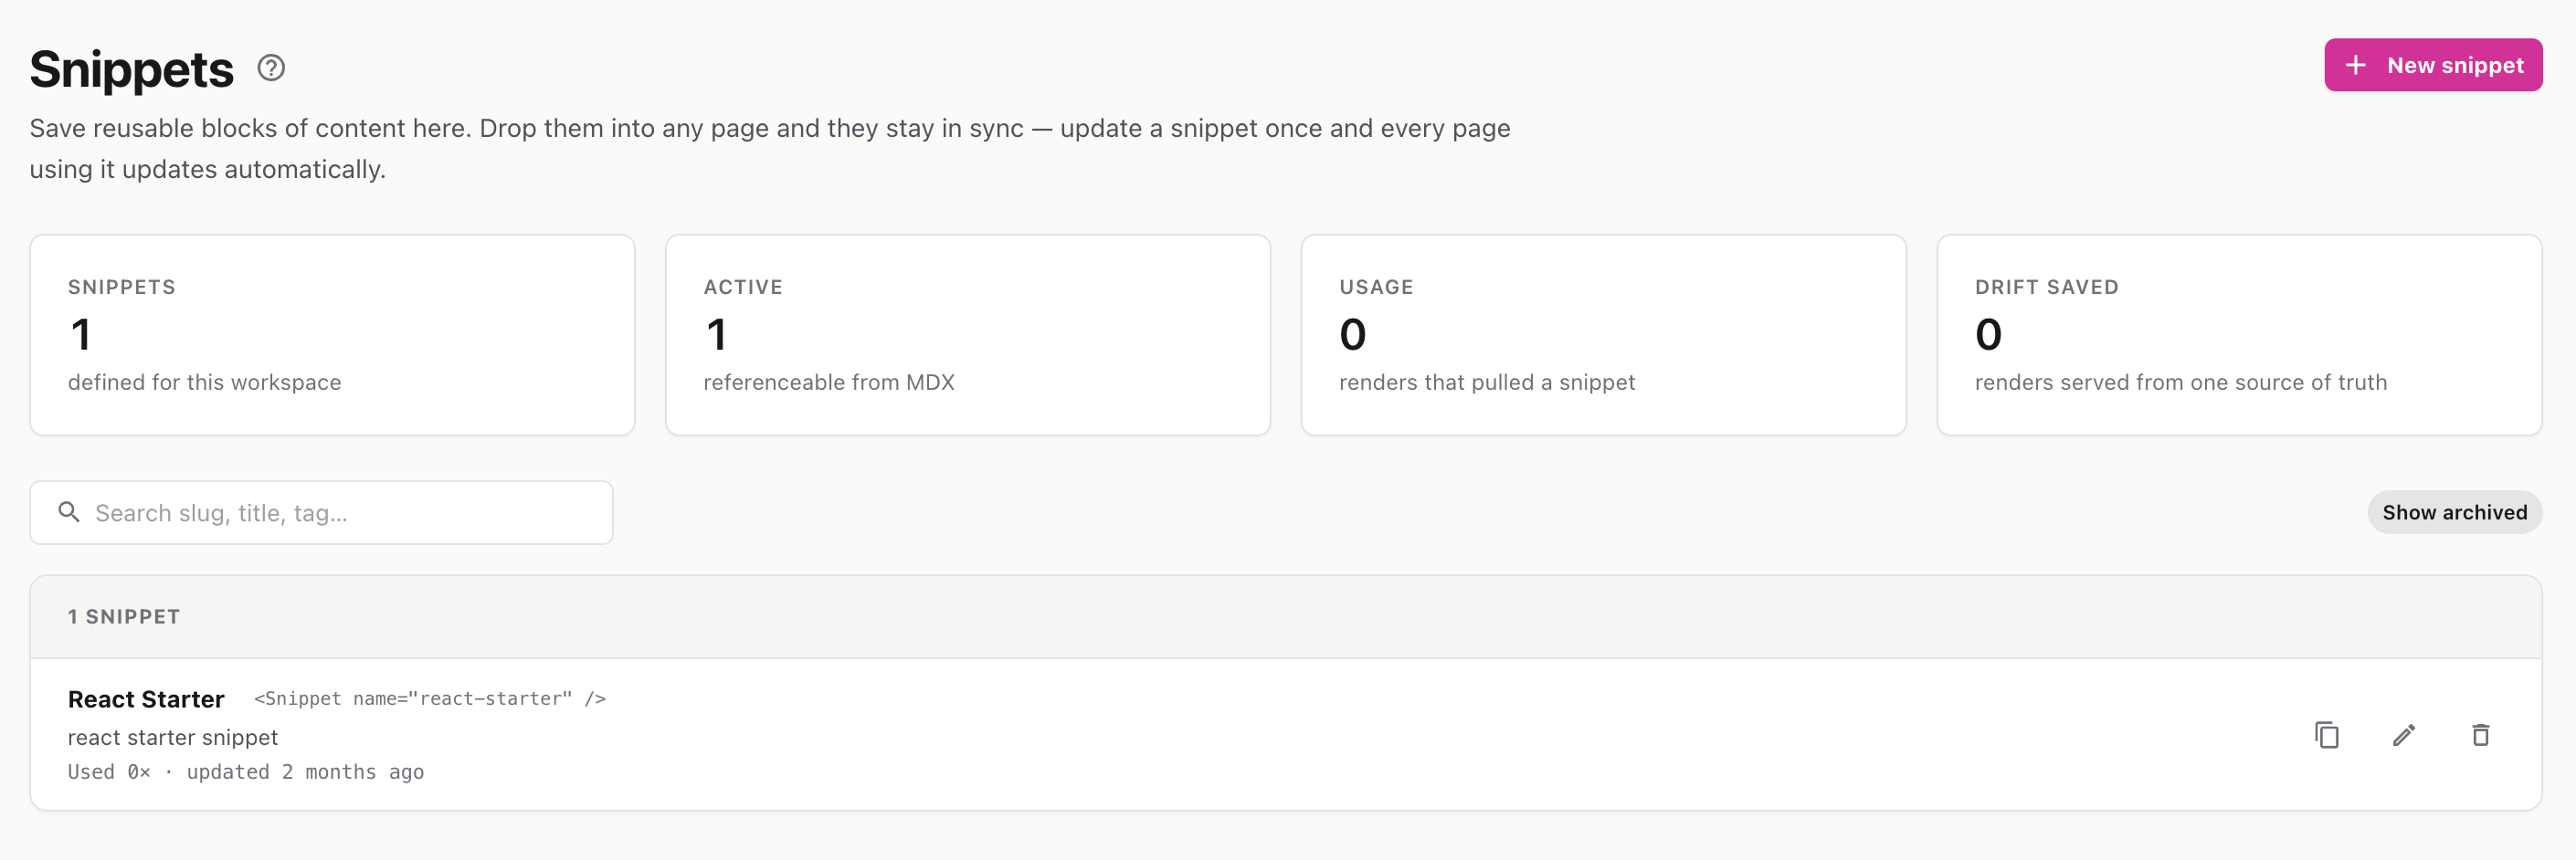Click the Snippets count stat card
2576x860 pixels.
tap(332, 335)
